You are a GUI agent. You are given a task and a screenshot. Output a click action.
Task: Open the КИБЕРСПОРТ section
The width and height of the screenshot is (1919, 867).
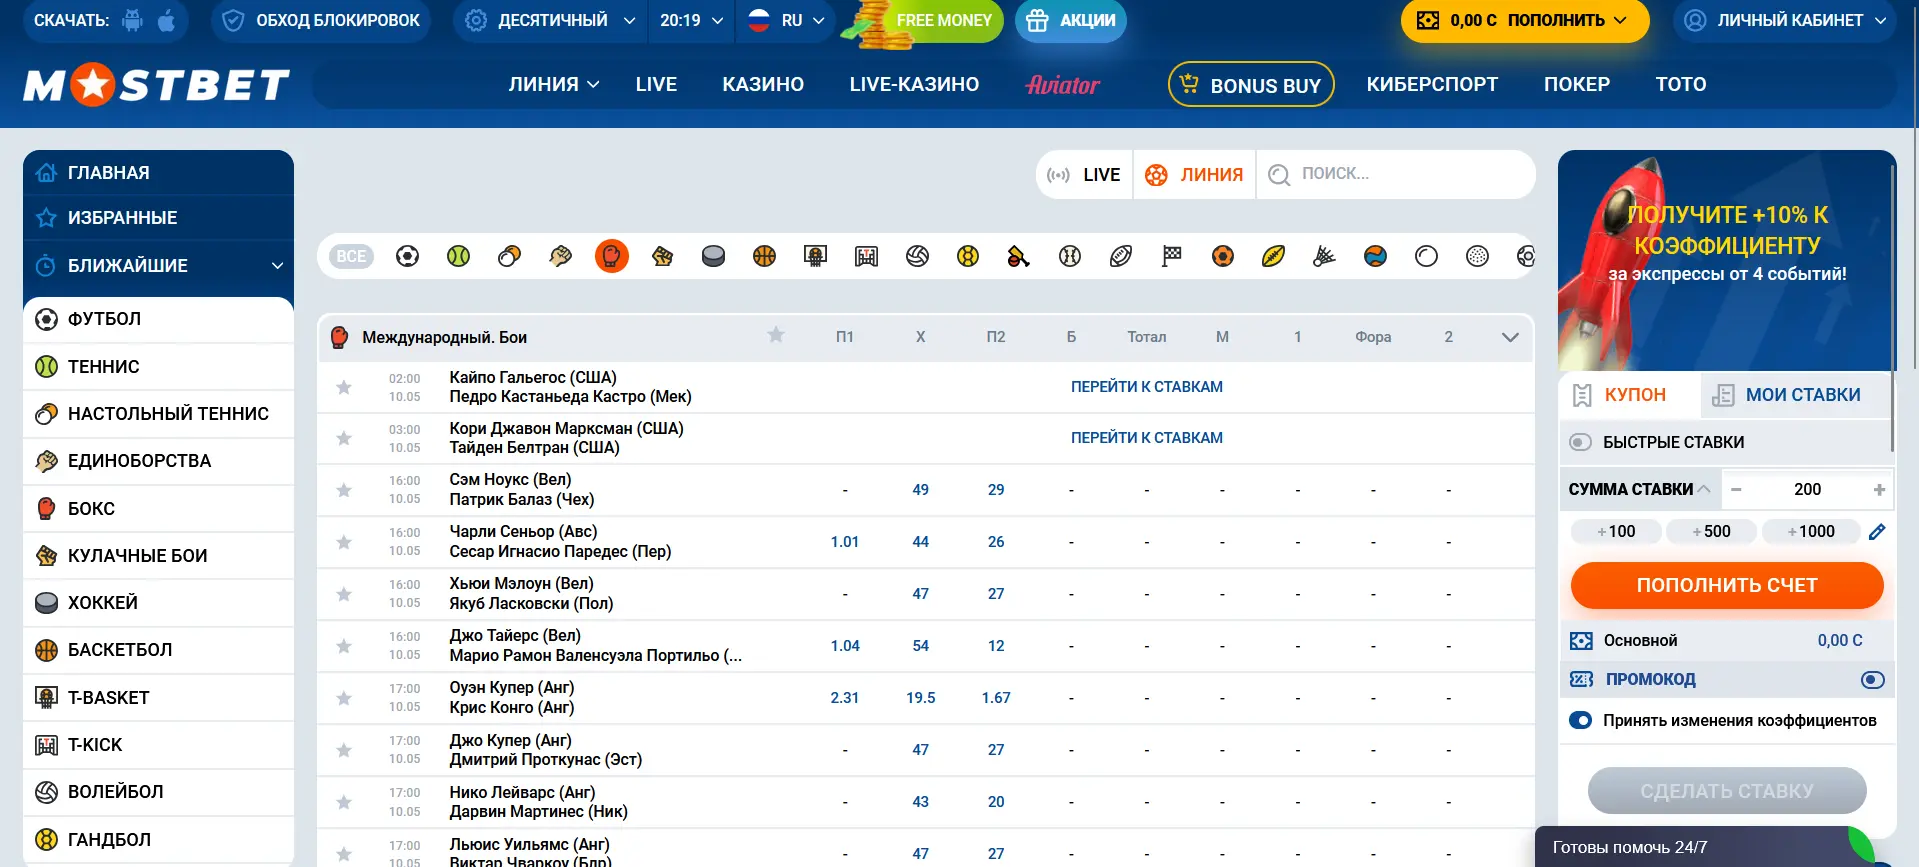(1432, 85)
